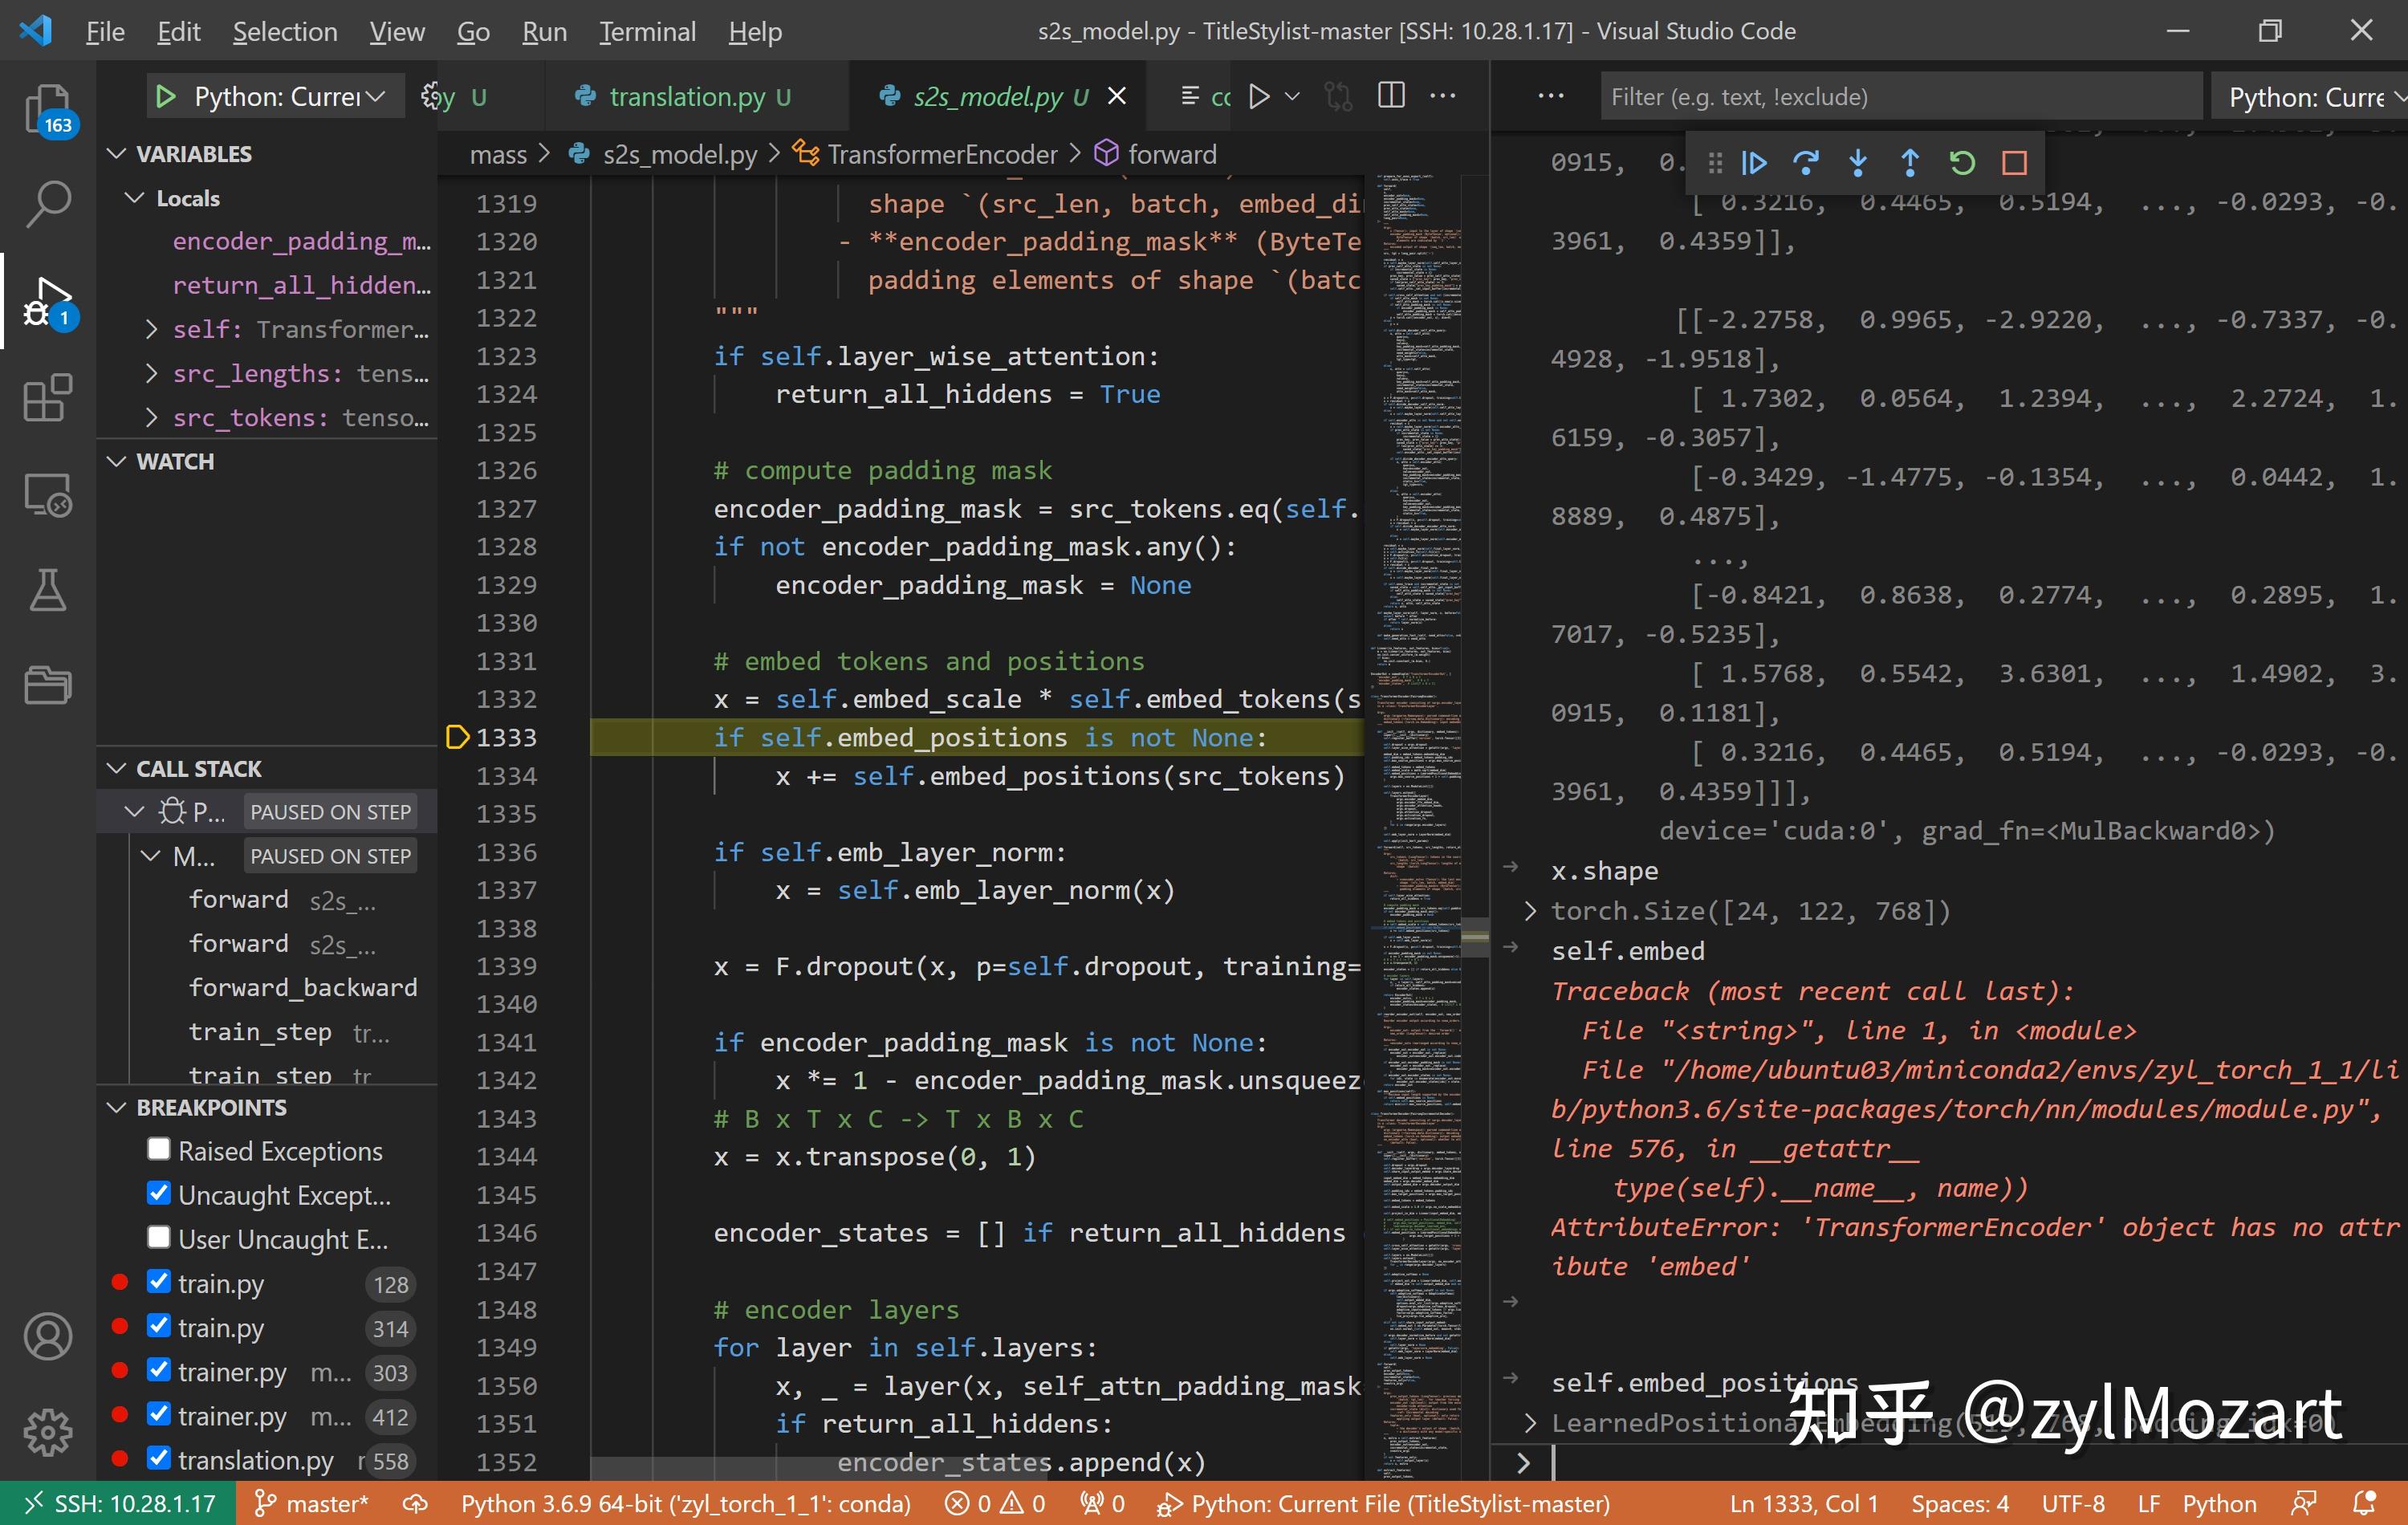The height and width of the screenshot is (1525, 2408).
Task: Open the Search view icon
Action: pos(47,204)
